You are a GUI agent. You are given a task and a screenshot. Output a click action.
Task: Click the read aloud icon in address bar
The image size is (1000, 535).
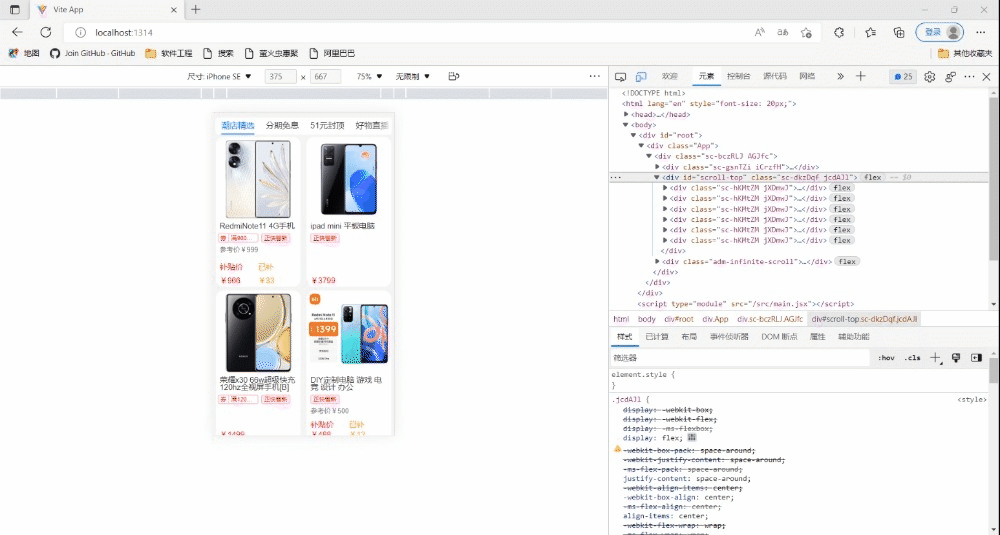[x=760, y=32]
